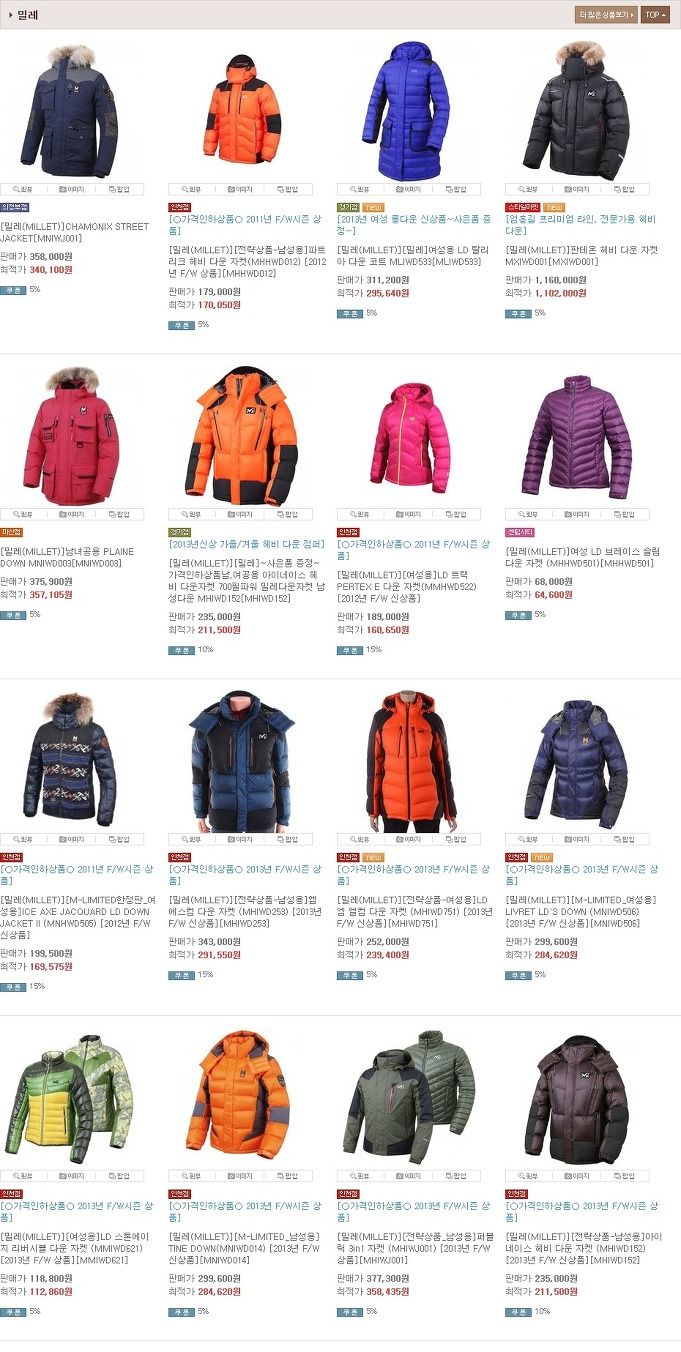Click the green-yellow Snowy Reversible down jacket thumbnail
Screen dimensions: 681x1352
71,1097
